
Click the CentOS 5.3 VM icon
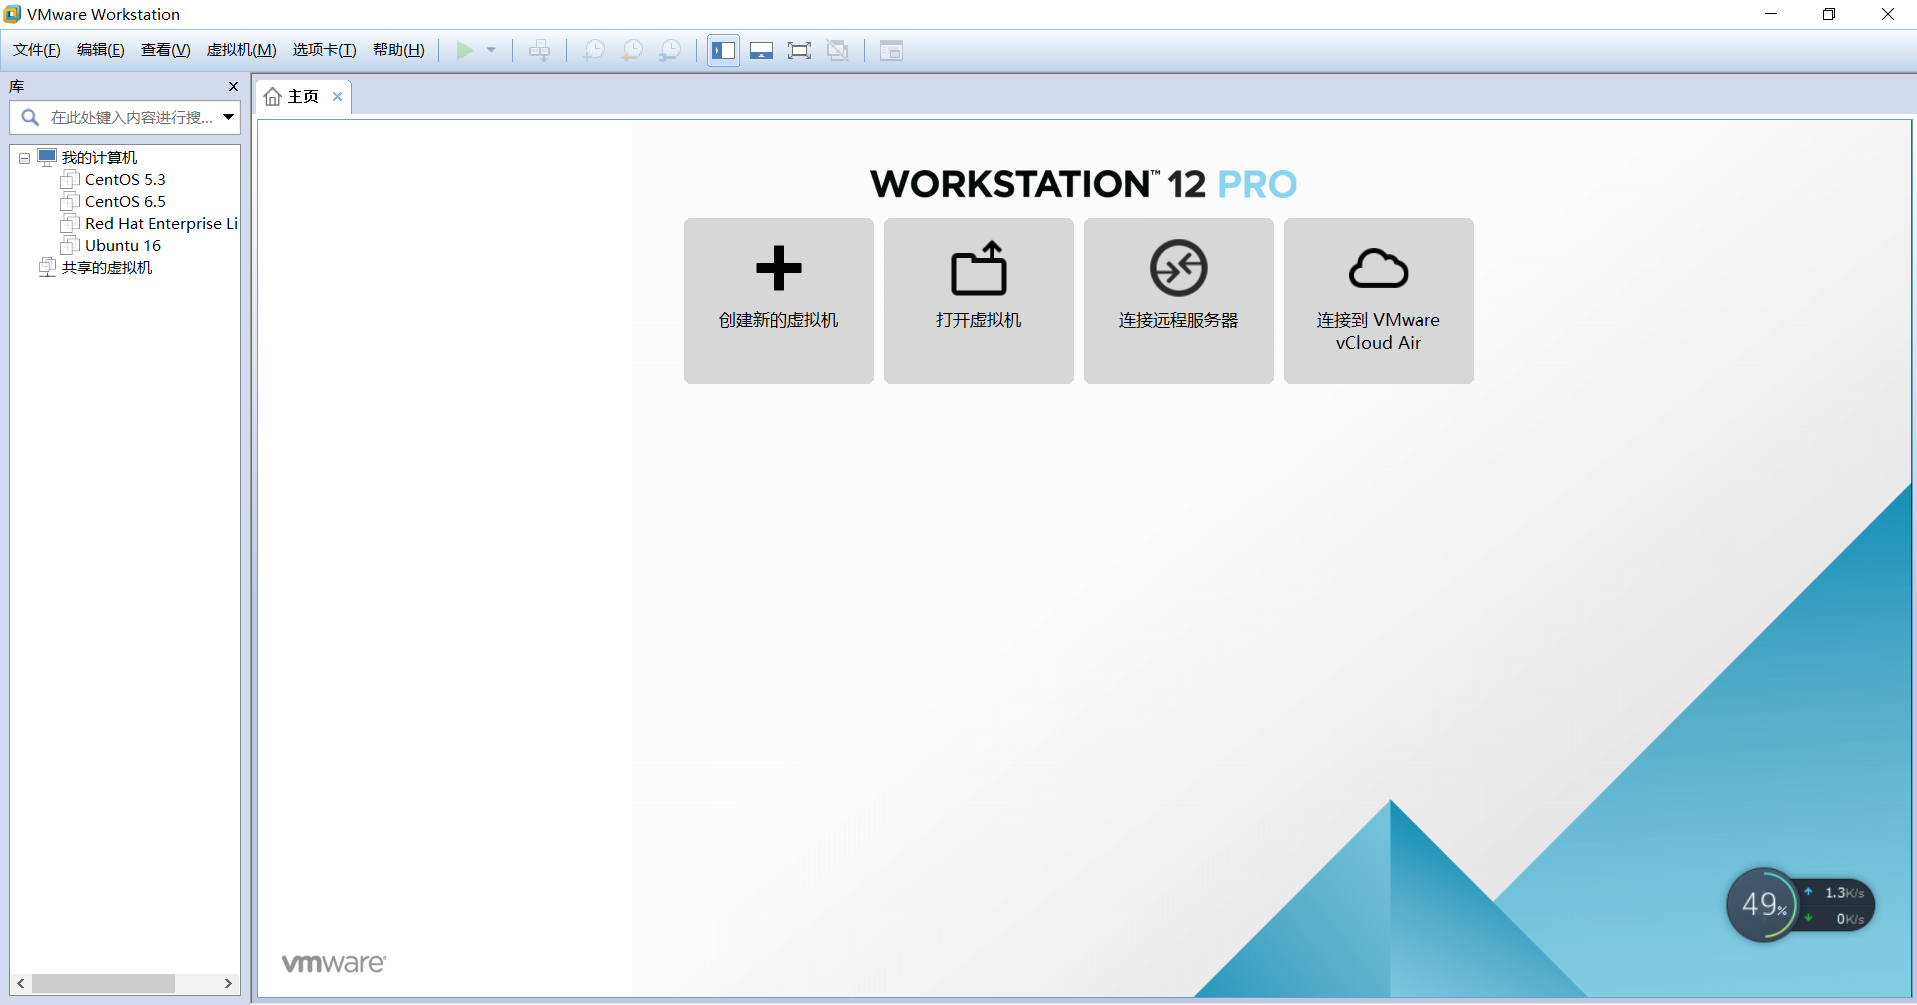coord(70,179)
